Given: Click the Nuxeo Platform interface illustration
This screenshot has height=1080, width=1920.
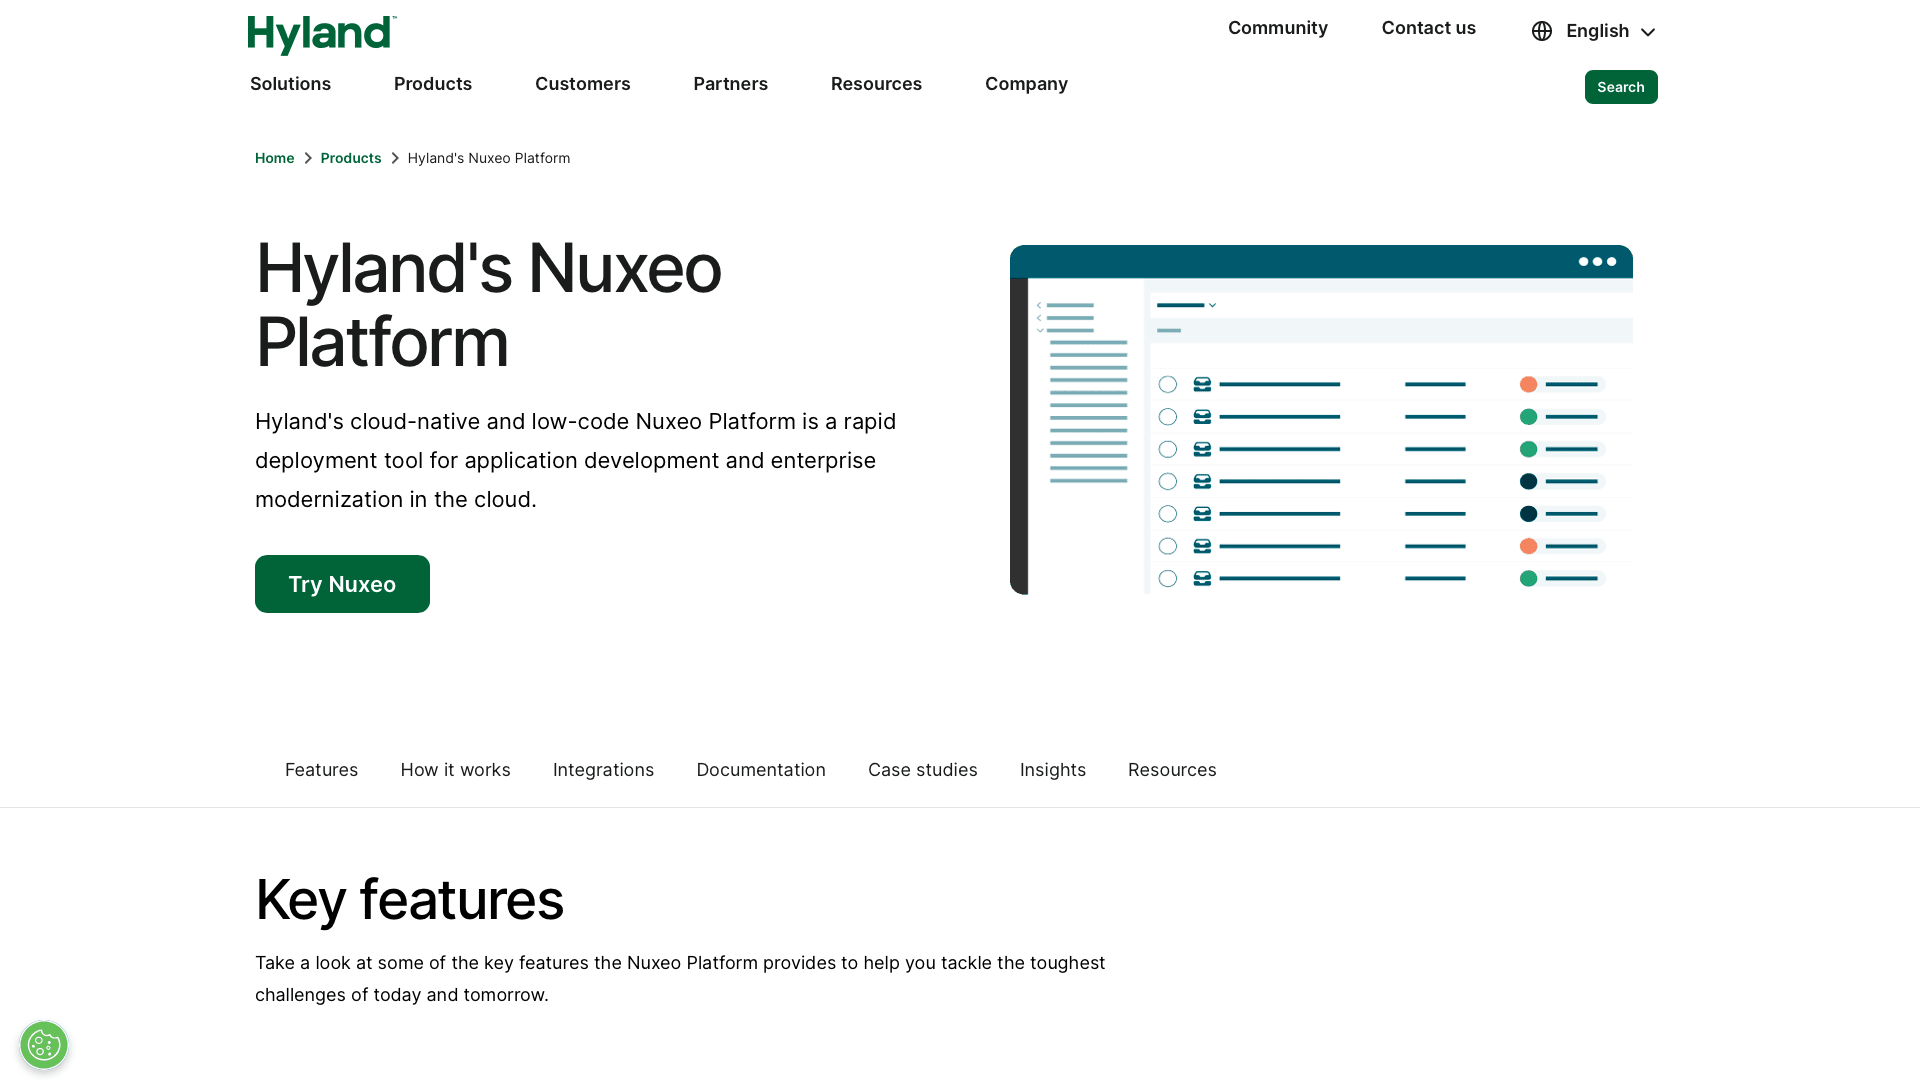Looking at the screenshot, I should tap(1321, 420).
